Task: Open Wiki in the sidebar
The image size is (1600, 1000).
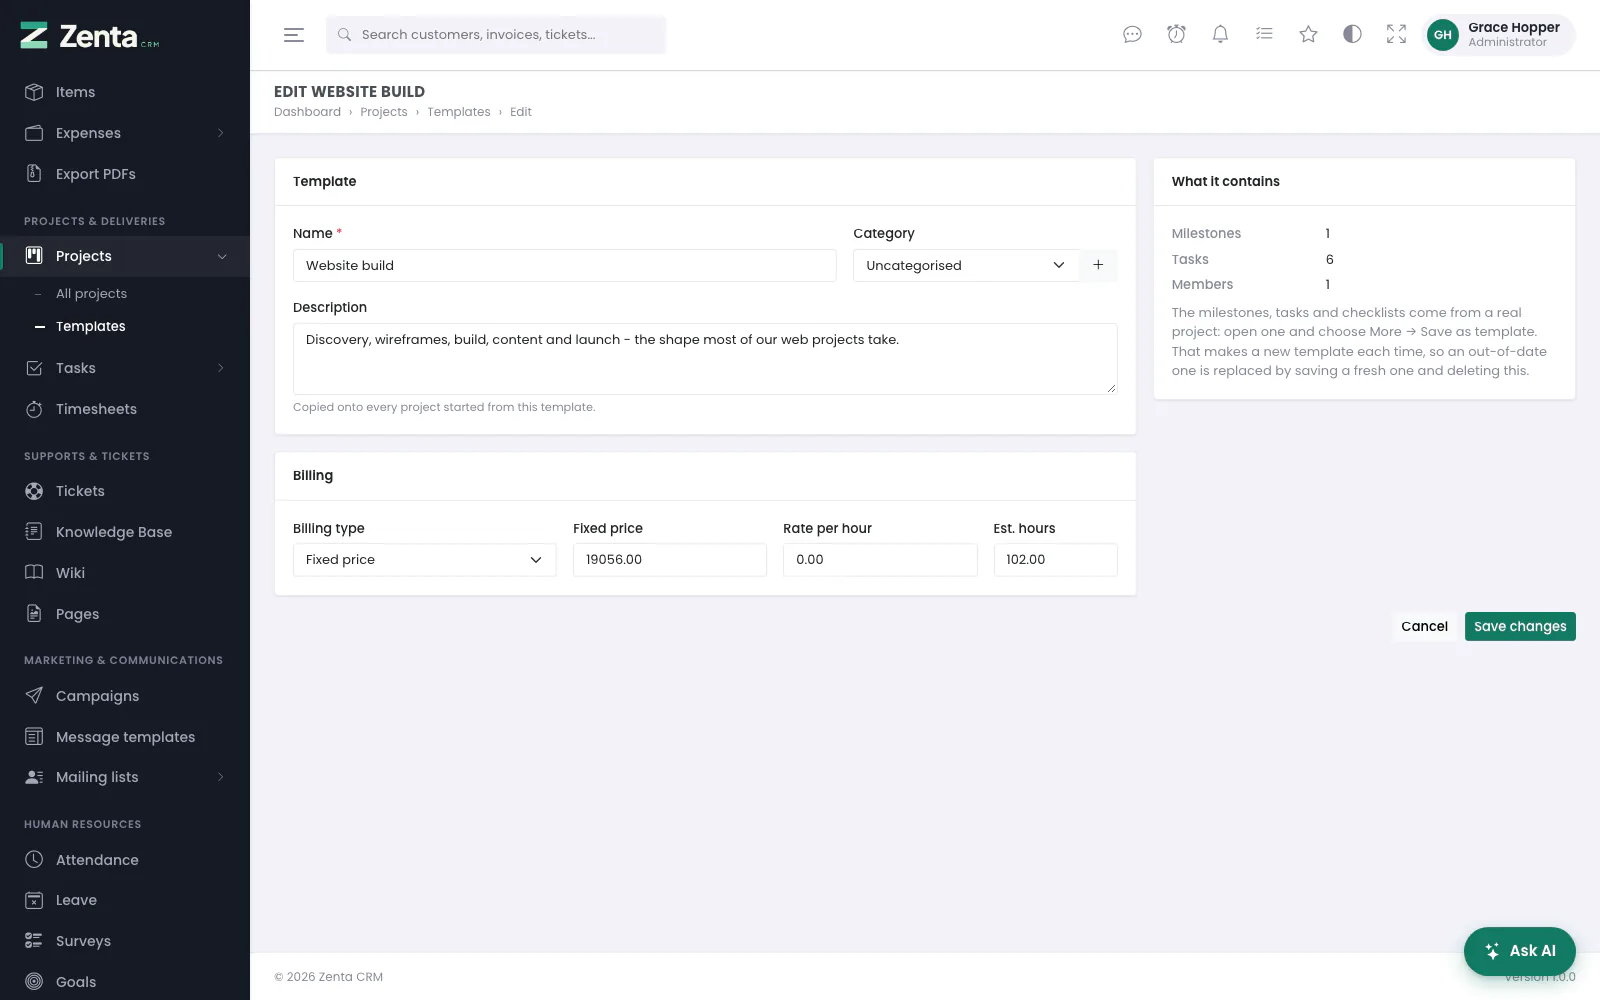Action: pos(125,573)
